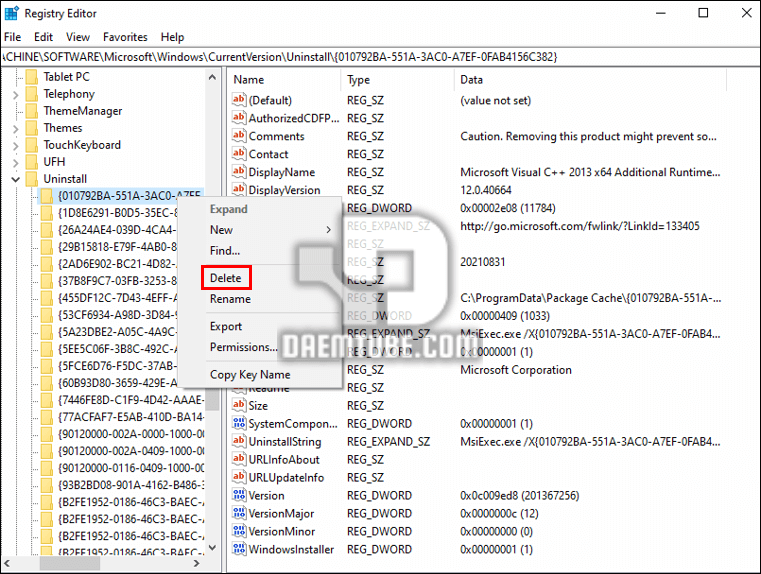Click the tree pane scroll down arrow
This screenshot has height=574, width=761.
[x=211, y=547]
